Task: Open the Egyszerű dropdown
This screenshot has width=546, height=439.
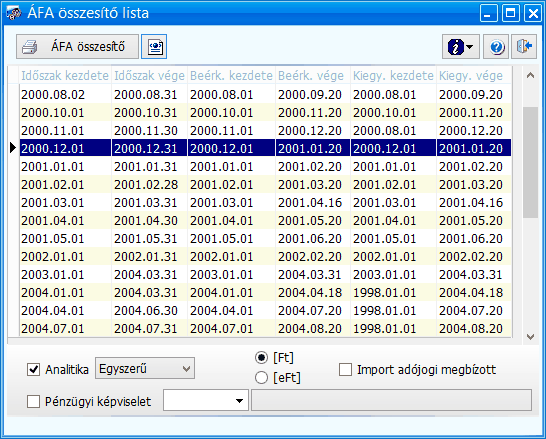Action: coord(145,368)
